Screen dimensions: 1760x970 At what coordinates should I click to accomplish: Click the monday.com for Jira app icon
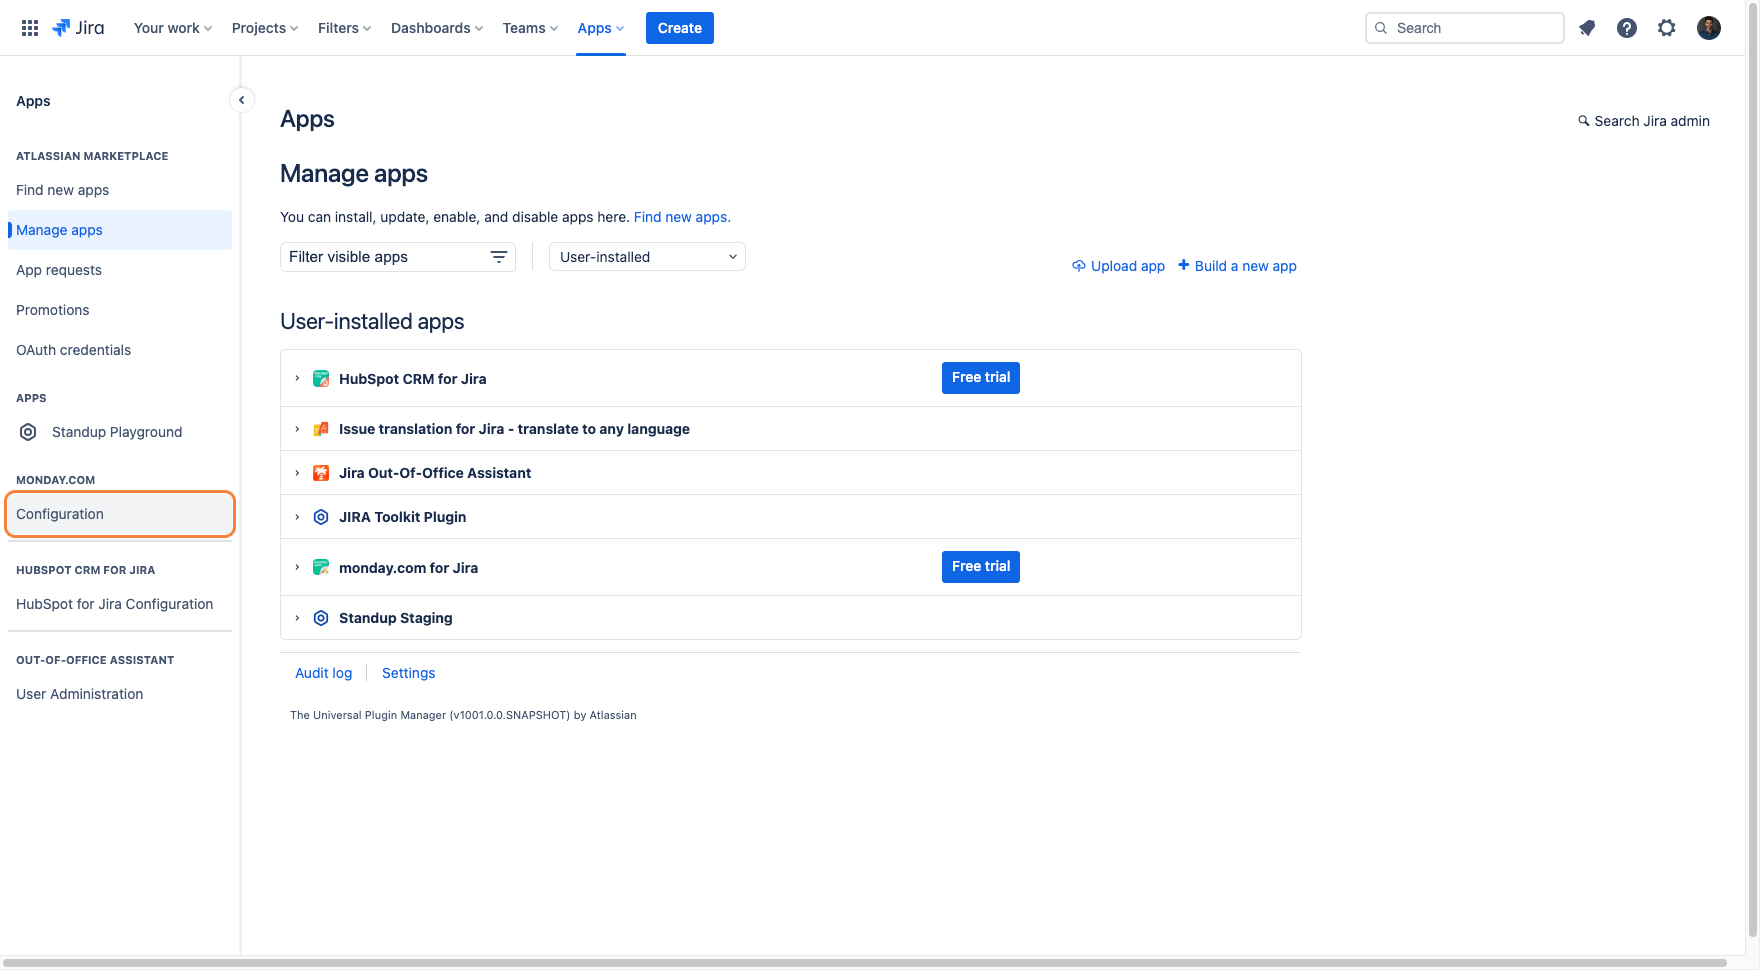coord(321,568)
